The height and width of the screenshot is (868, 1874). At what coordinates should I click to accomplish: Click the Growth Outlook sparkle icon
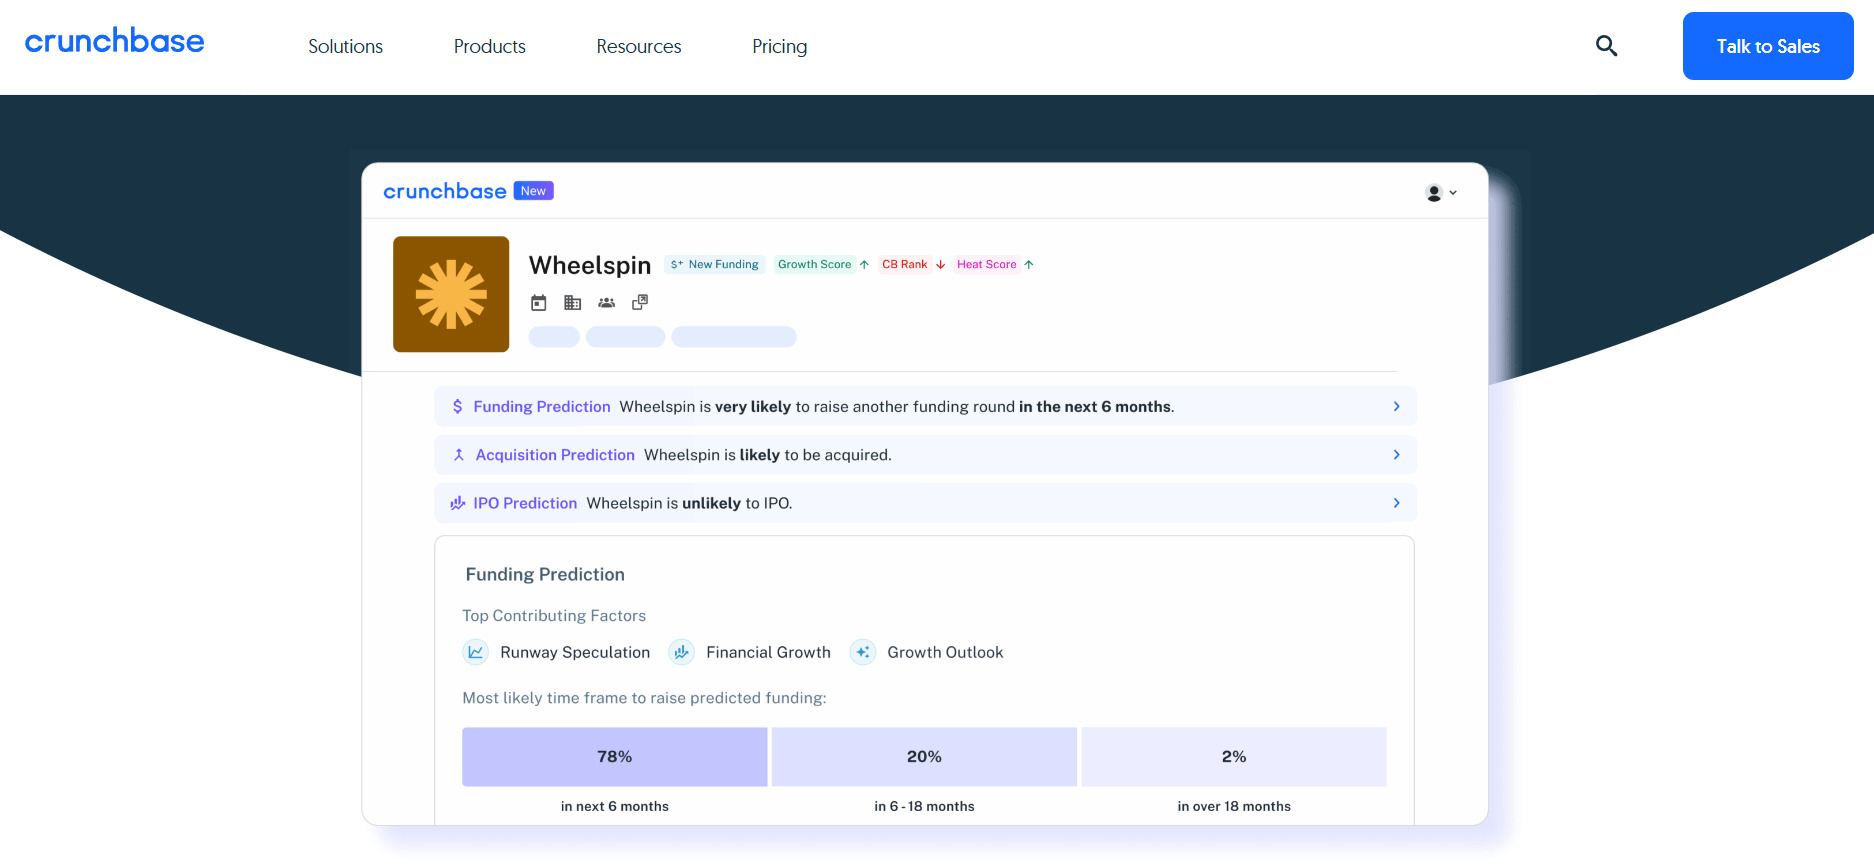pos(862,652)
